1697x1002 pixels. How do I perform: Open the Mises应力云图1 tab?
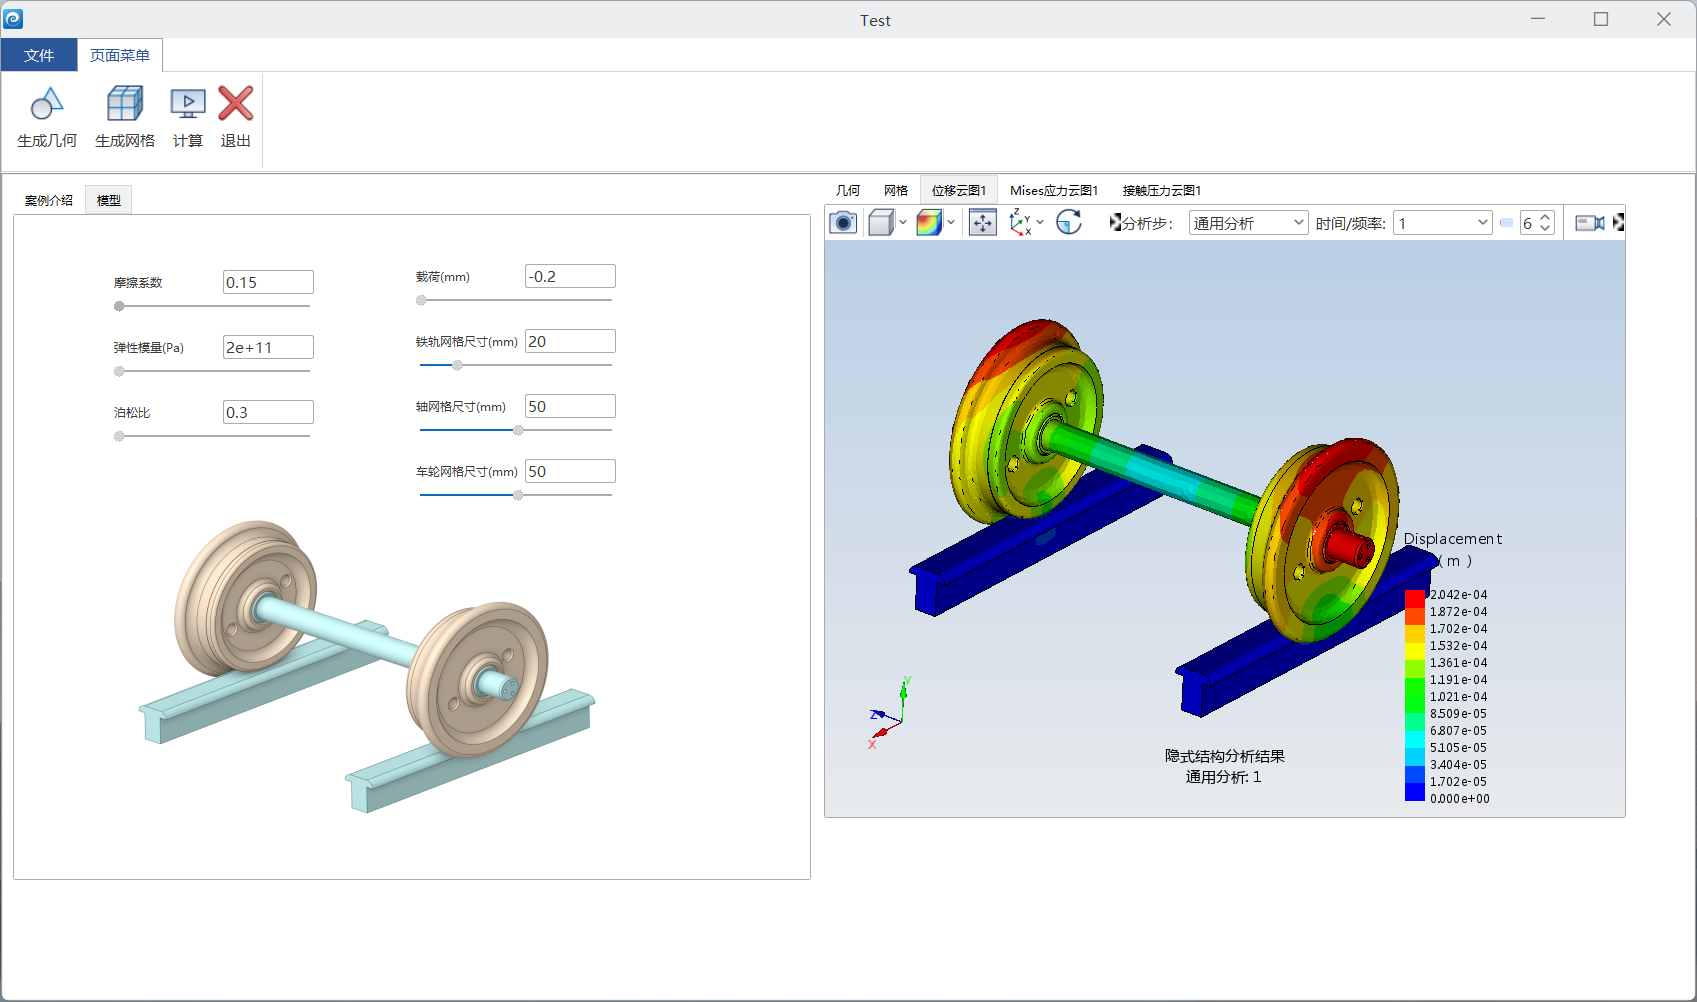tap(1054, 190)
